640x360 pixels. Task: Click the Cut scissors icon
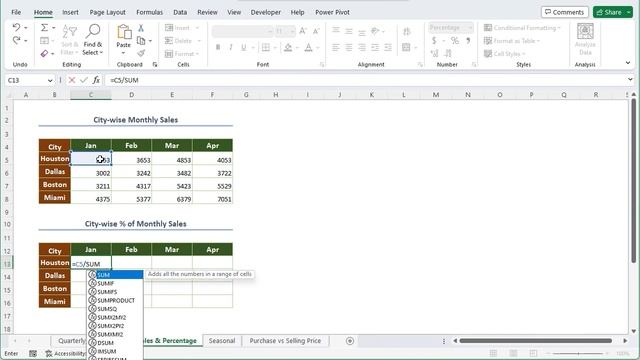pyautogui.click(x=141, y=28)
